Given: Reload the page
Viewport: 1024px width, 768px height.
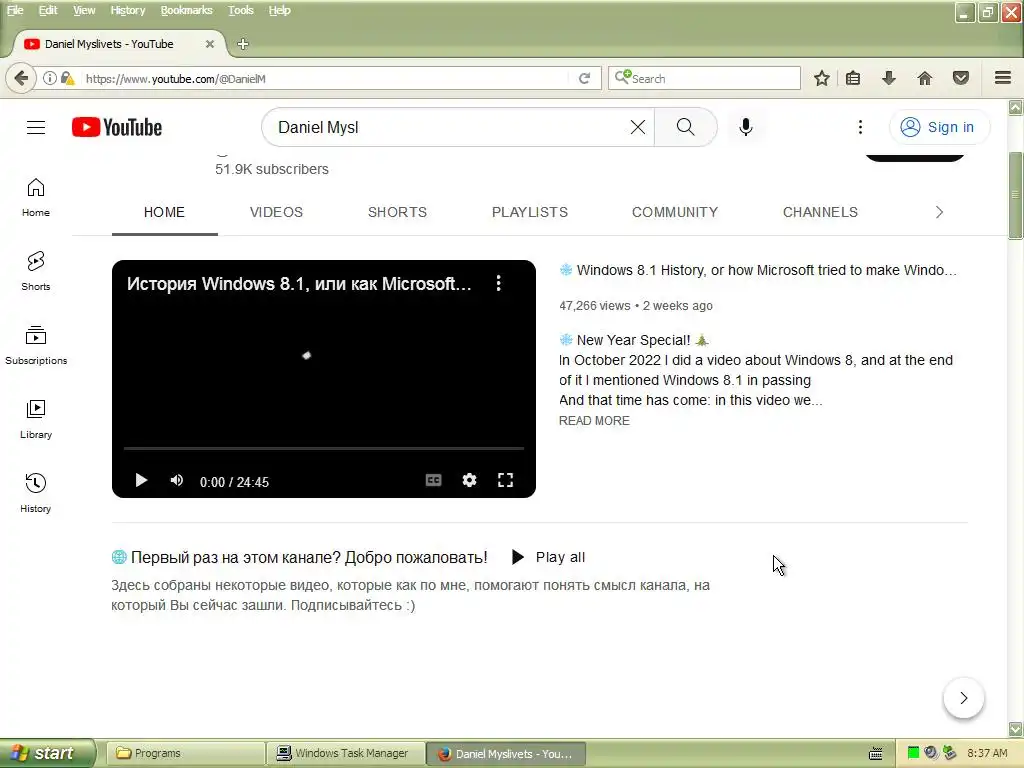Looking at the screenshot, I should pos(584,78).
